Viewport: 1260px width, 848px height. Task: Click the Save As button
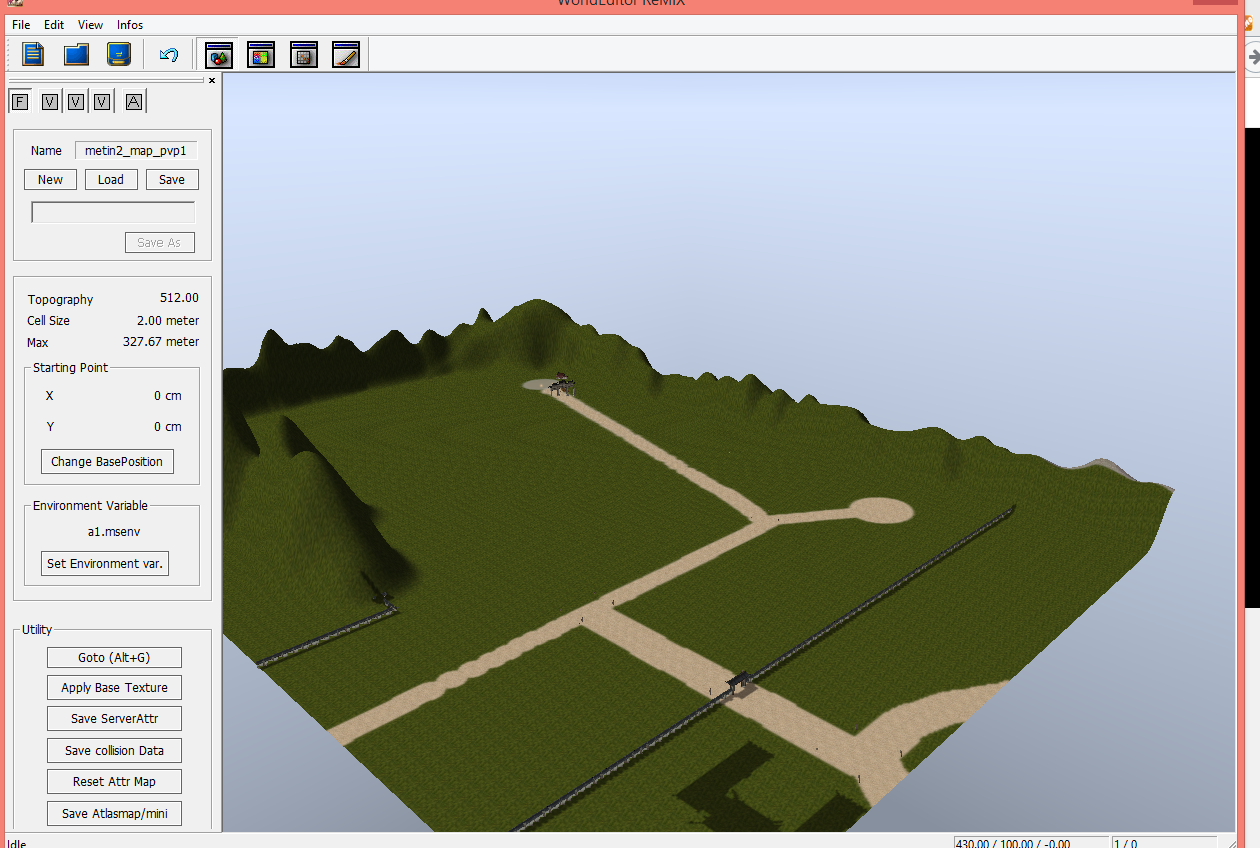160,242
